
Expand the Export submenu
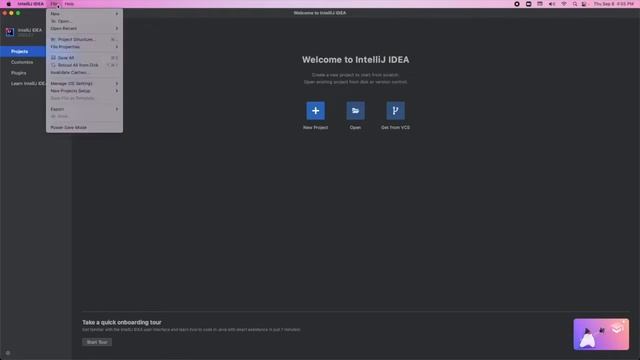coord(84,109)
